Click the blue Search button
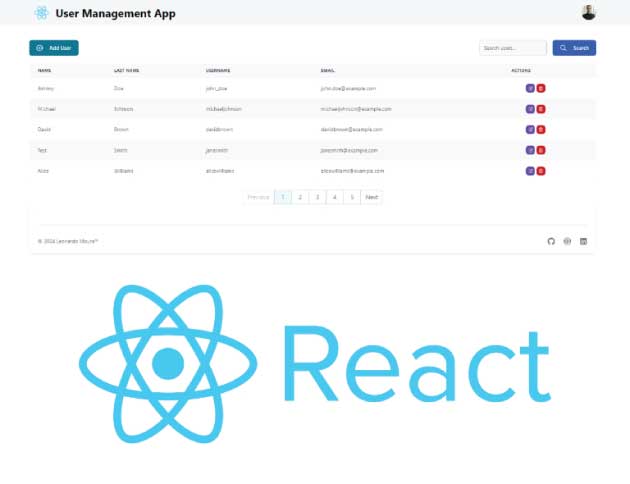The height and width of the screenshot is (484, 630). 574,48
